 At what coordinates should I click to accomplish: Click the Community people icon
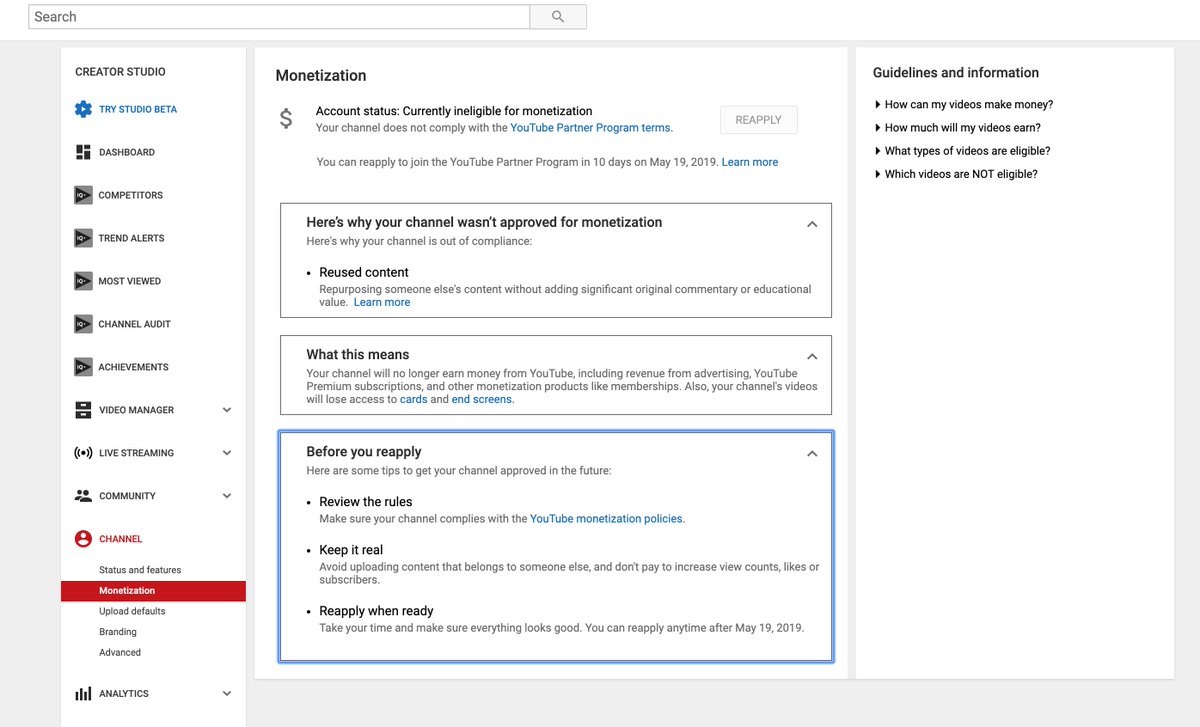pyautogui.click(x=83, y=496)
